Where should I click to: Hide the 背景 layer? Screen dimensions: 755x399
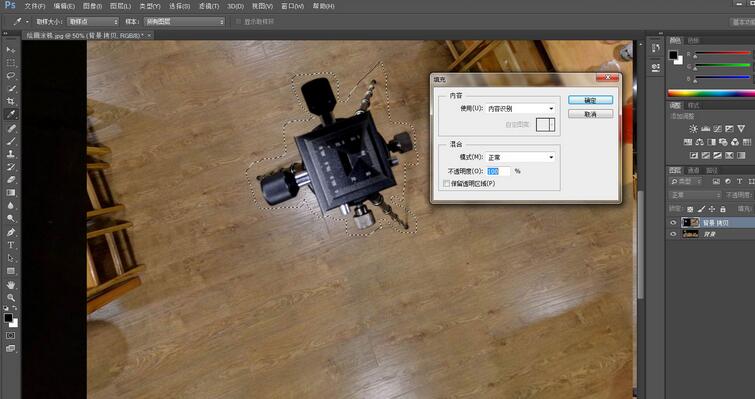[673, 234]
